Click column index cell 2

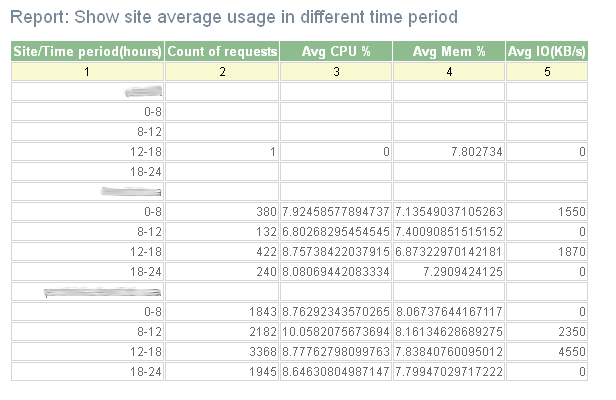click(222, 72)
